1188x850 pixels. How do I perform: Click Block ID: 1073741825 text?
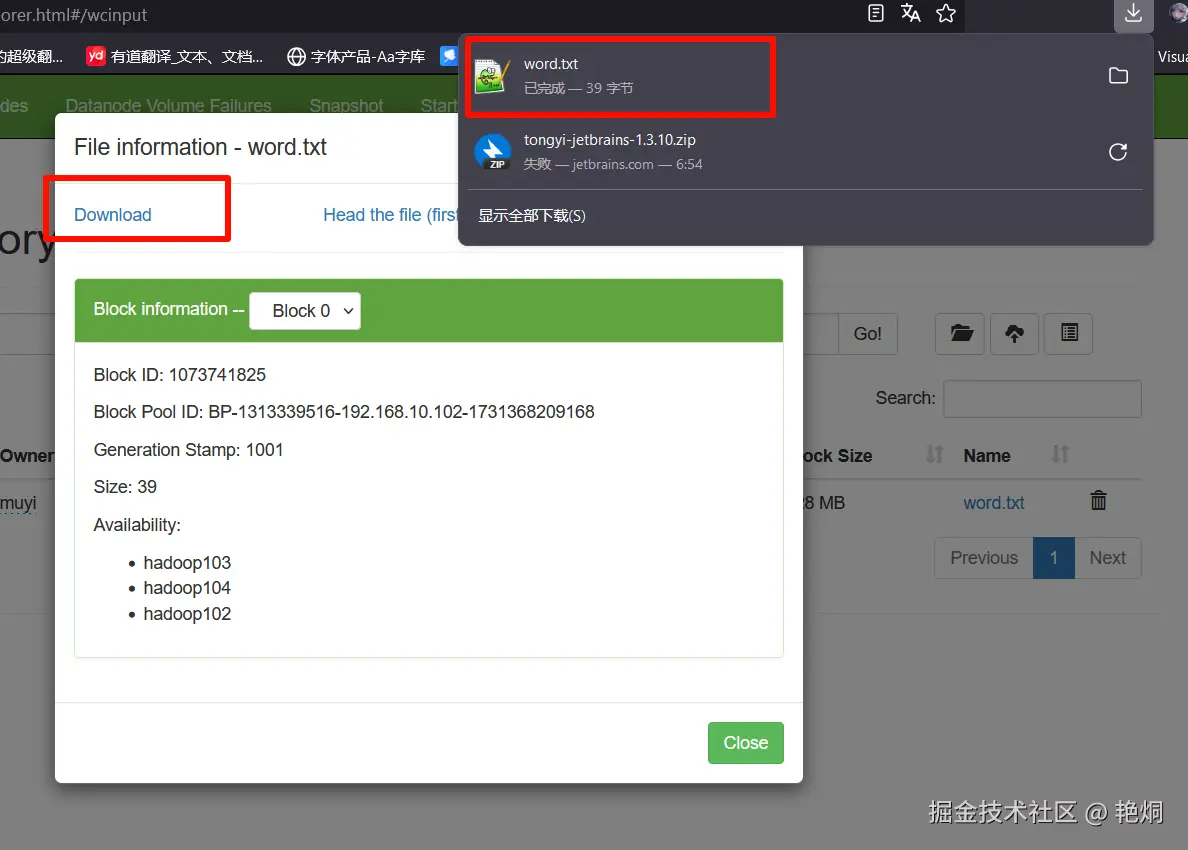coord(180,375)
